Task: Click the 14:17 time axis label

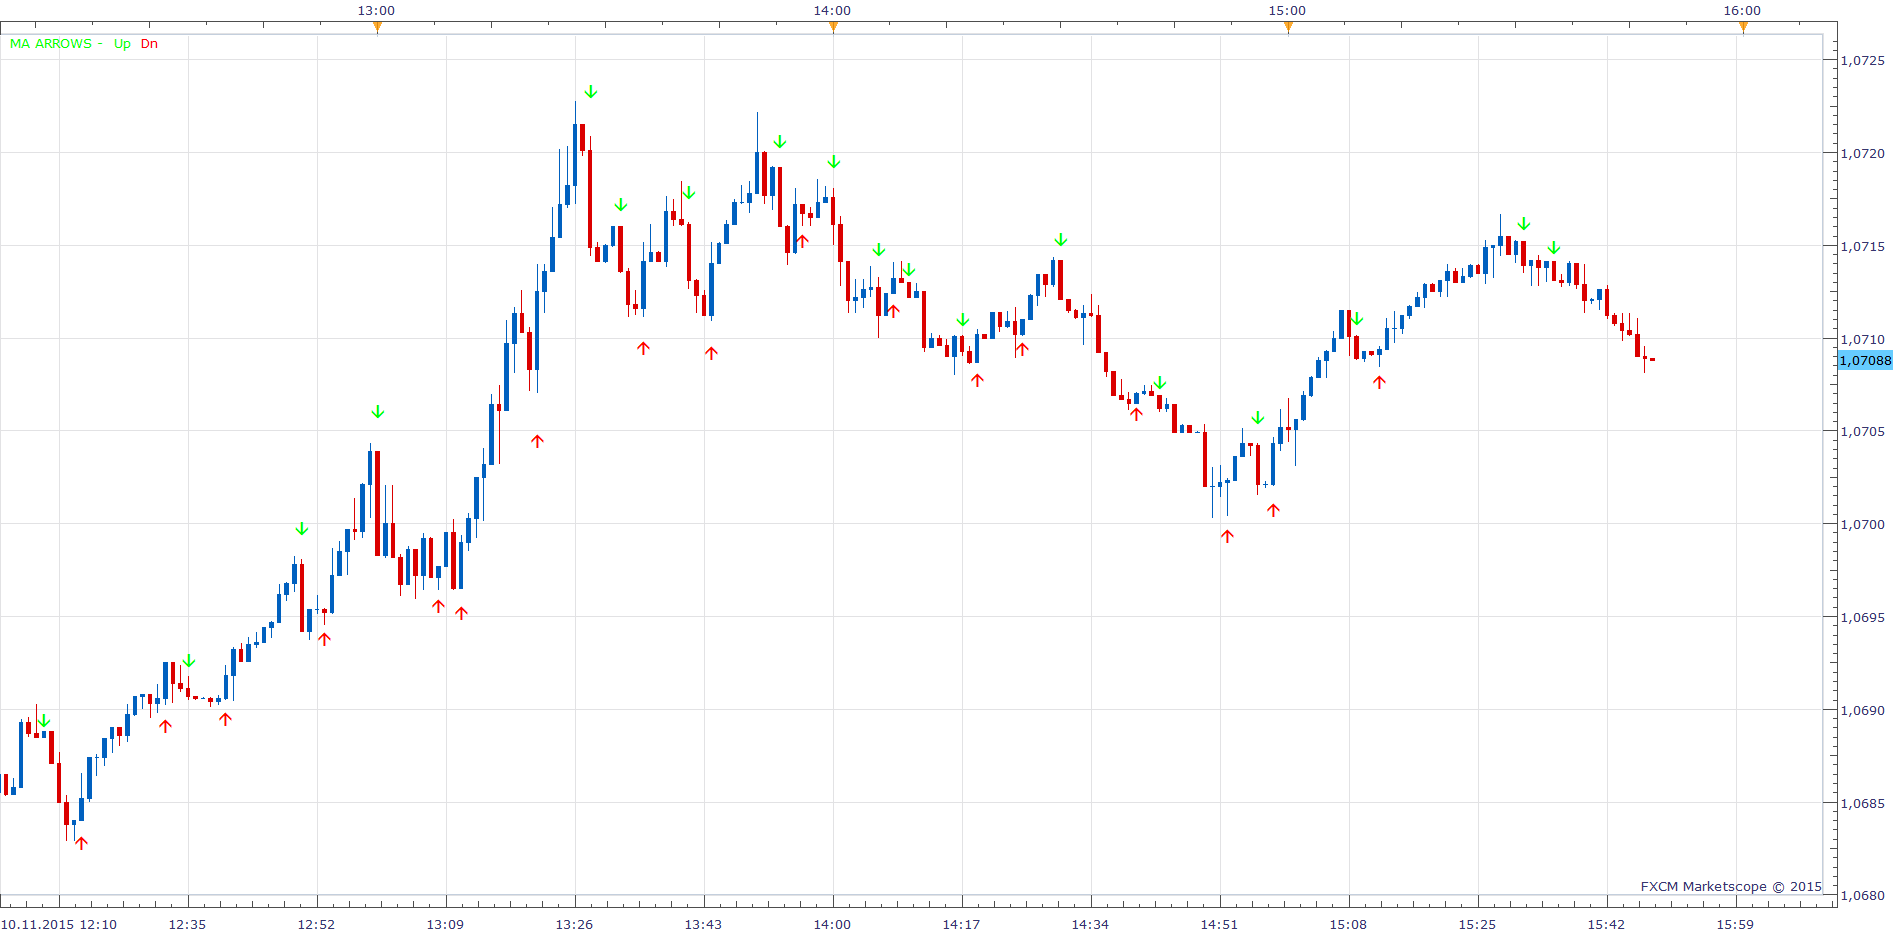Action: coord(961,924)
